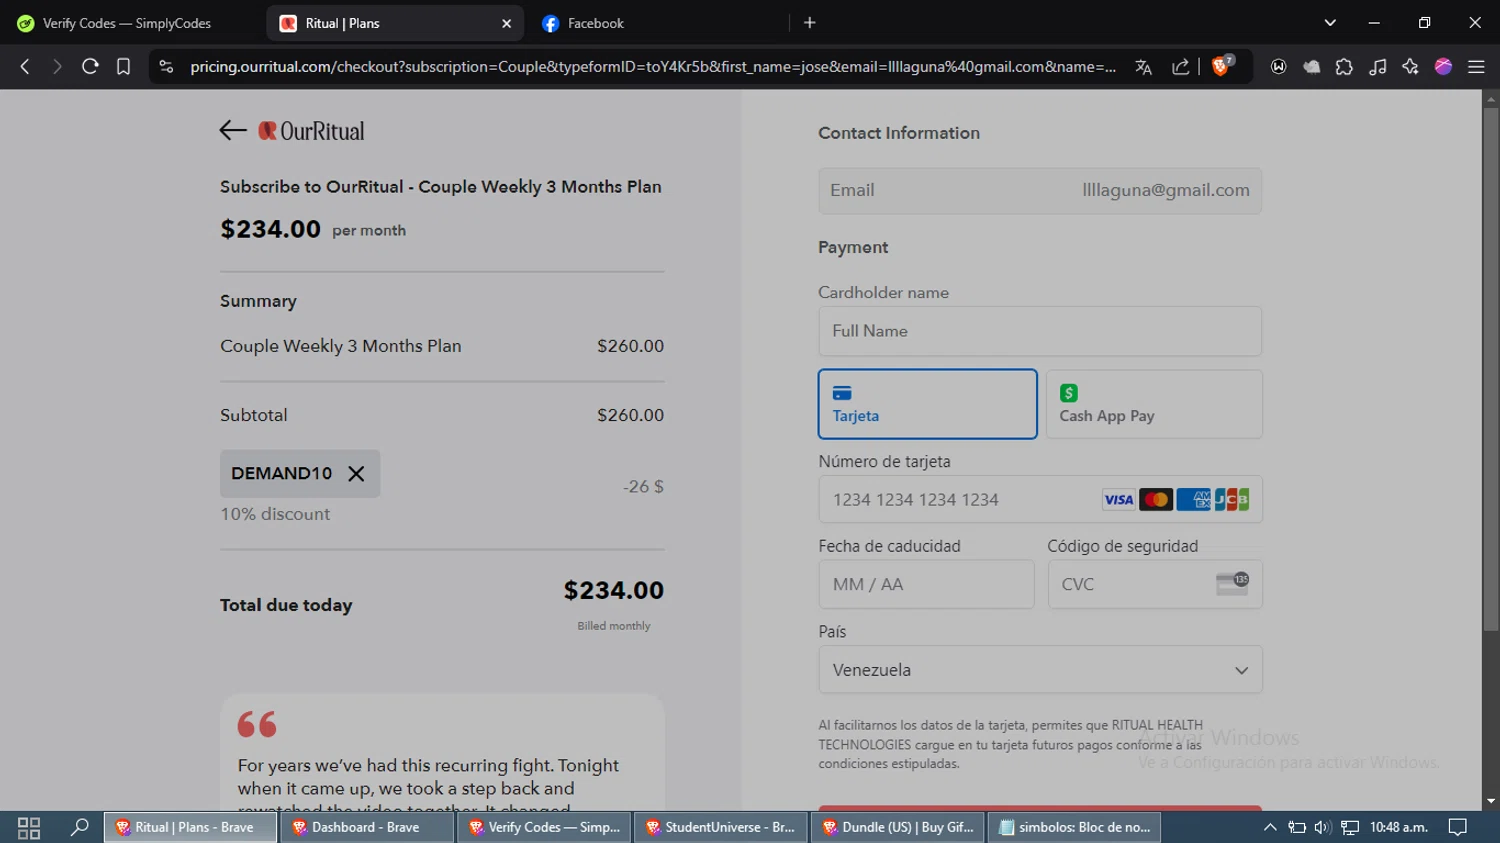The height and width of the screenshot is (843, 1500).
Task: Go back in browser history
Action: [25, 67]
